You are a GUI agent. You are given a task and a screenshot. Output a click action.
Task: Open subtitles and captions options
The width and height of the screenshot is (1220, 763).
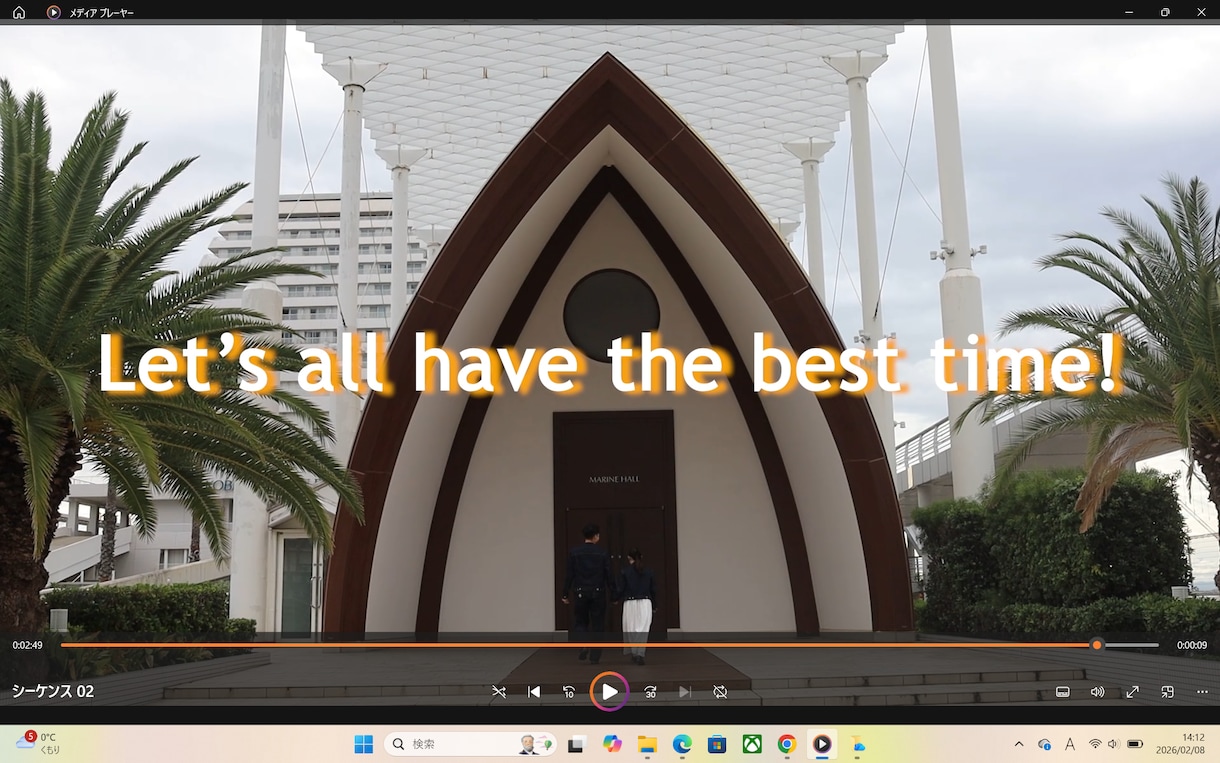pos(1063,692)
